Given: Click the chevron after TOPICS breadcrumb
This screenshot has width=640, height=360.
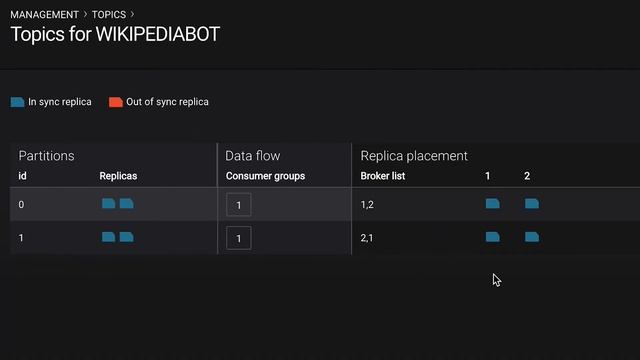Looking at the screenshot, I should click(x=132, y=14).
